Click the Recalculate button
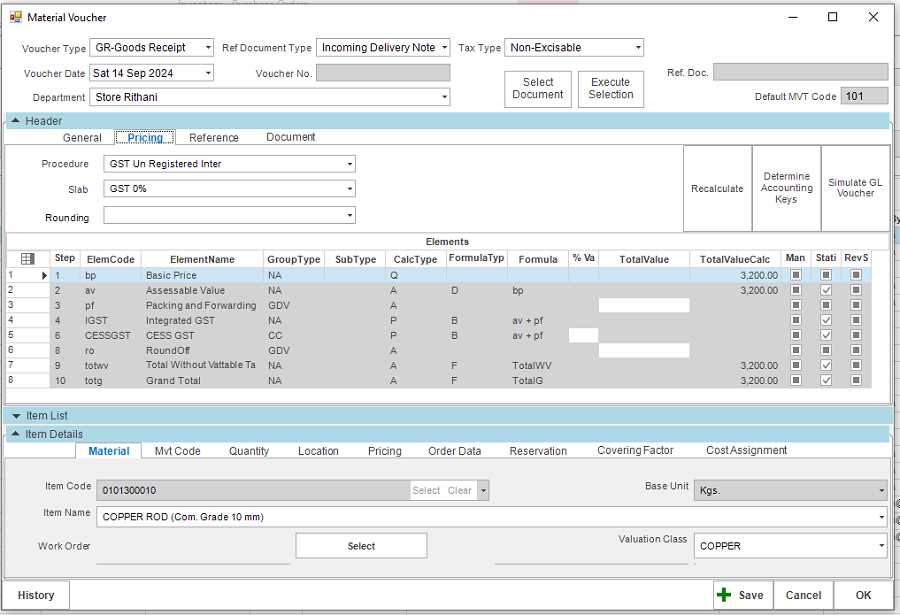900x615 pixels. click(x=717, y=188)
